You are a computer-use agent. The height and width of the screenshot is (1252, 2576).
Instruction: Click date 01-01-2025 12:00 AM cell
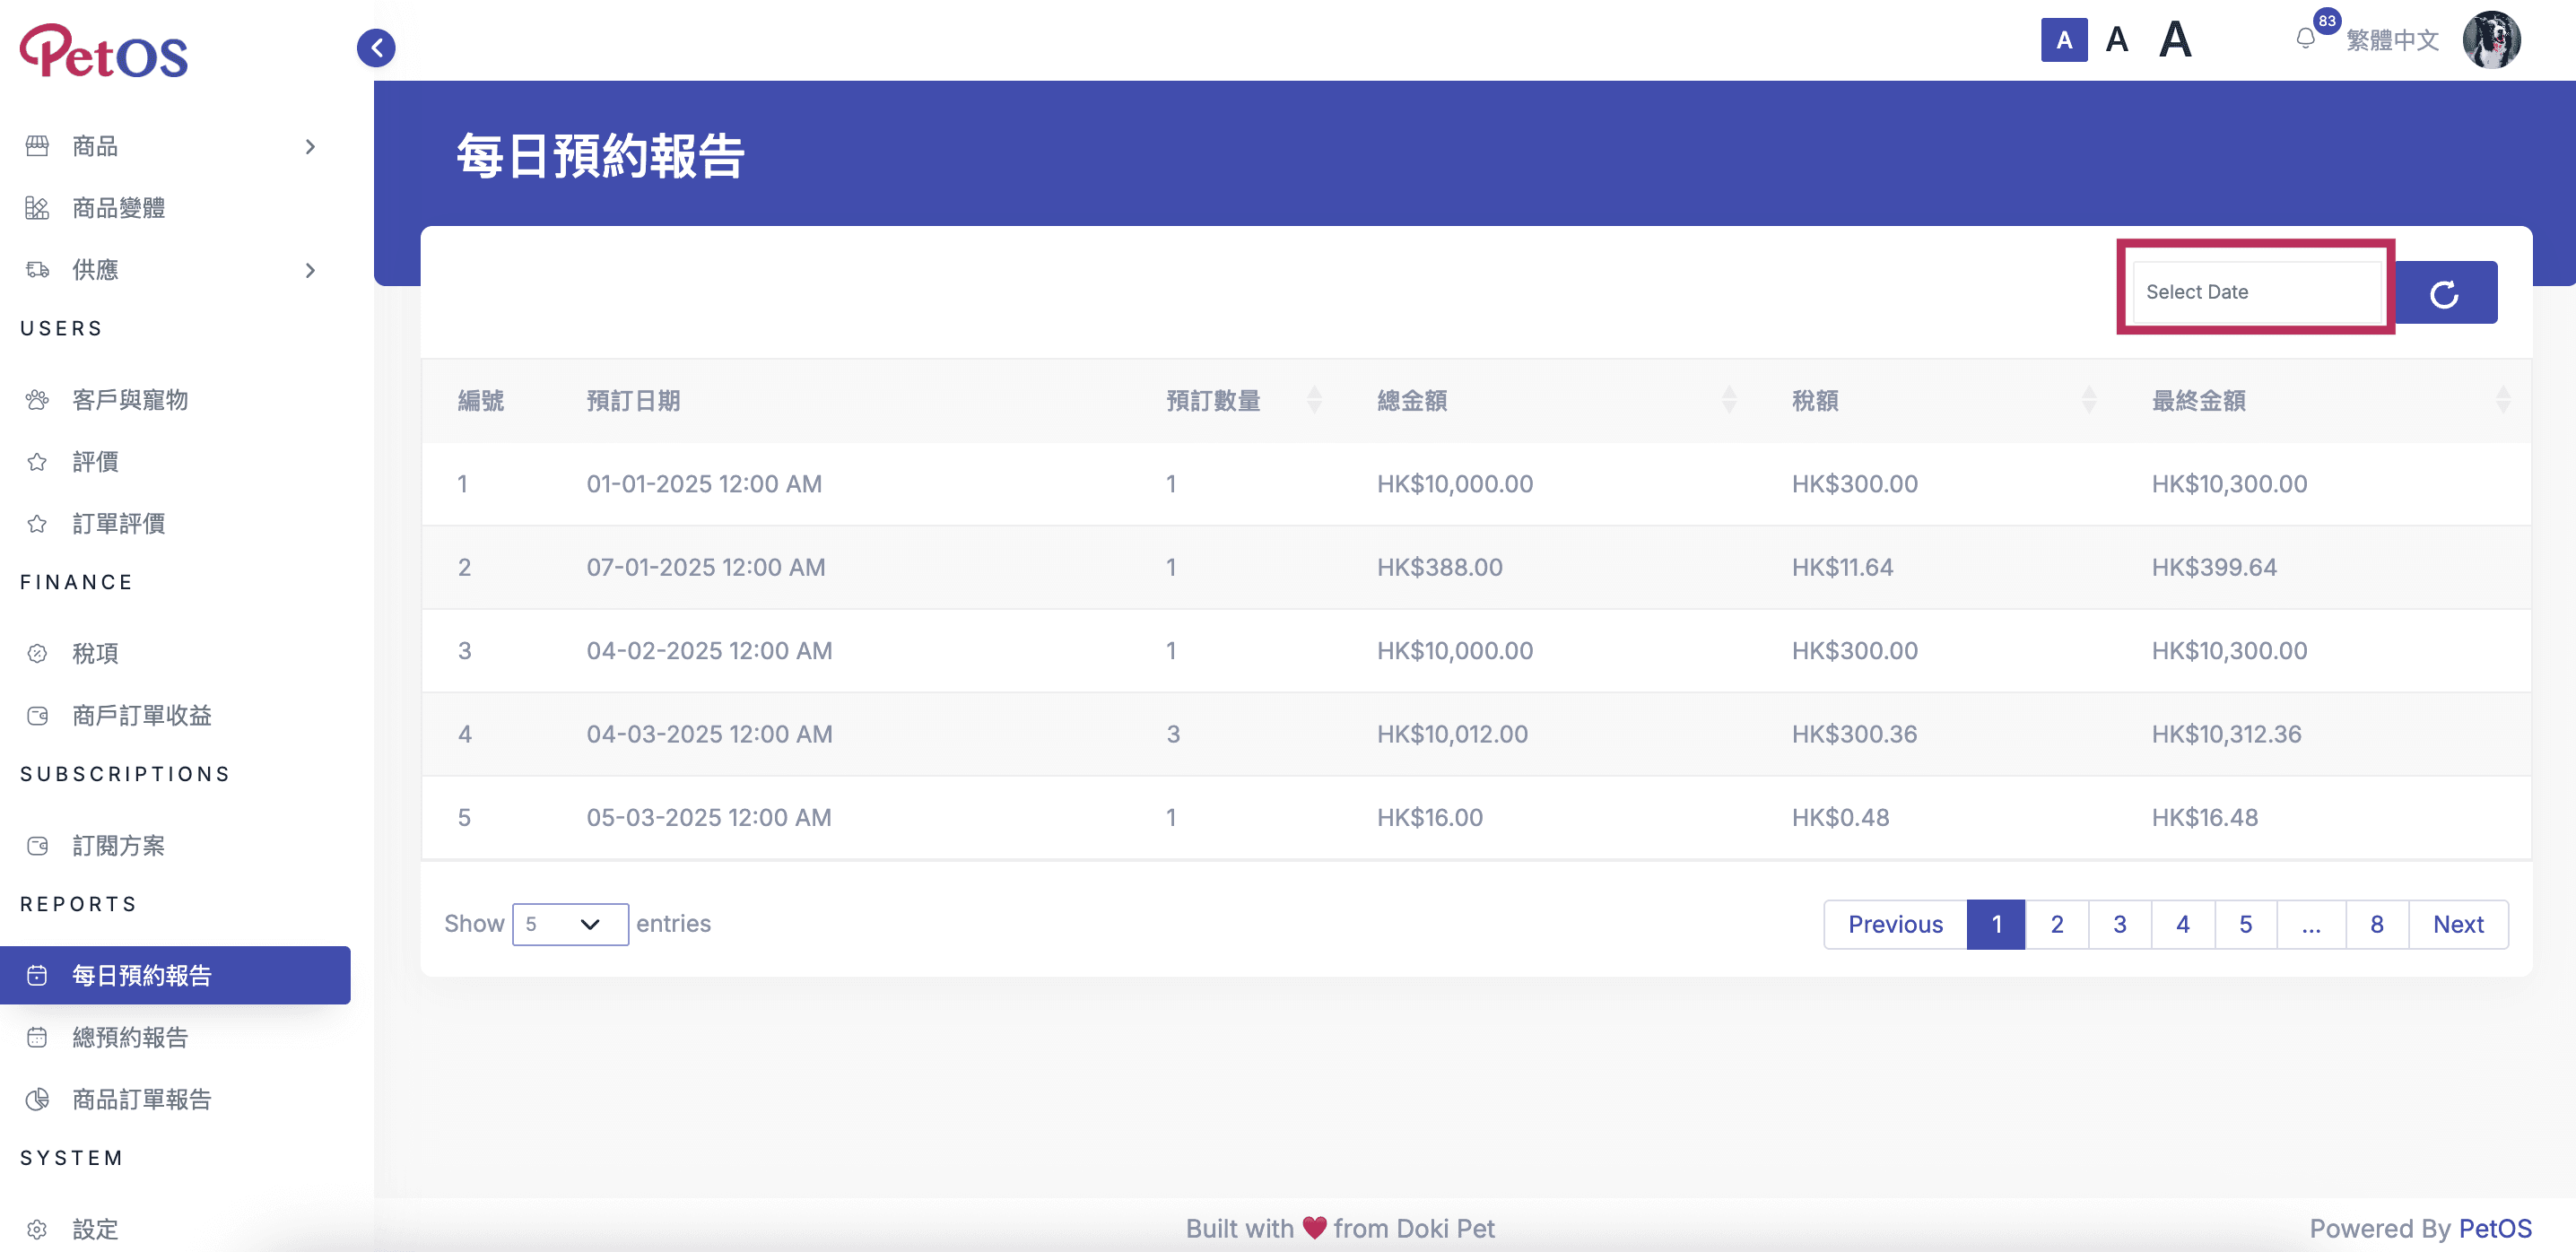click(704, 484)
